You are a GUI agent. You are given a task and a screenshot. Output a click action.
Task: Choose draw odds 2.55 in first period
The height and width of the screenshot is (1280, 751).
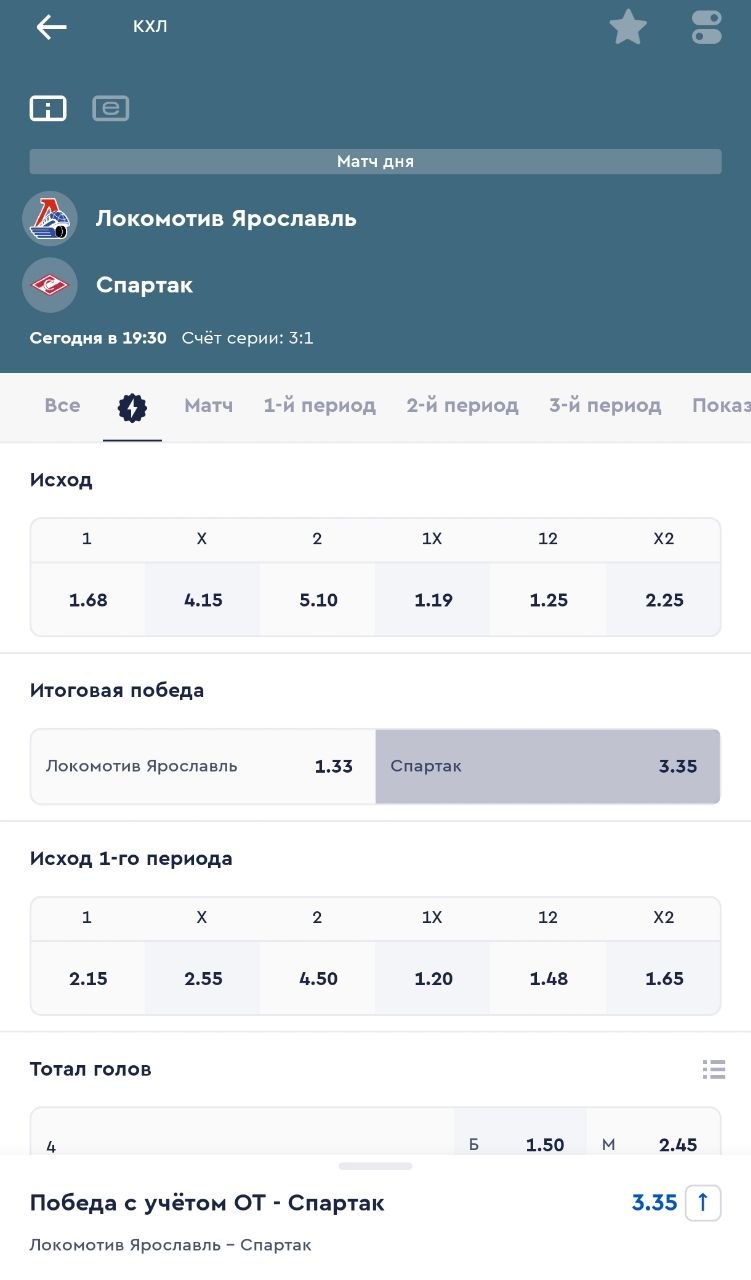coord(203,978)
